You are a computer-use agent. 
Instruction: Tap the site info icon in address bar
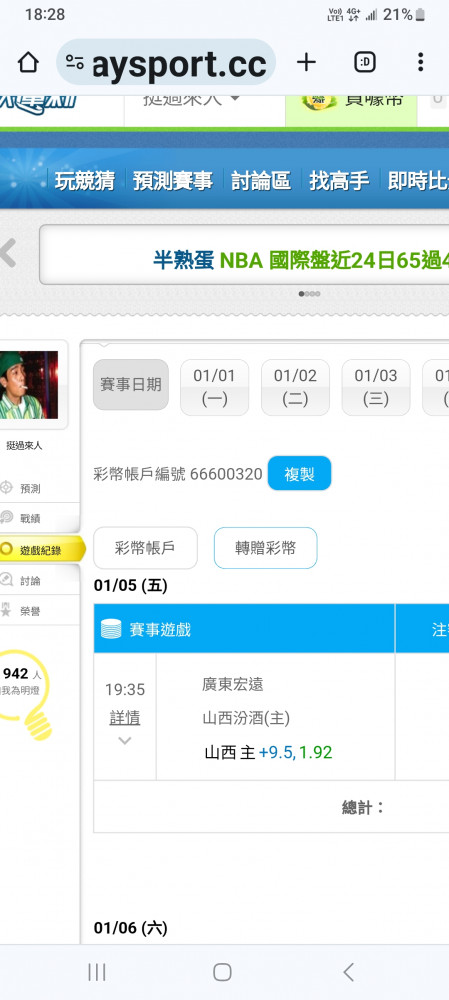click(75, 62)
